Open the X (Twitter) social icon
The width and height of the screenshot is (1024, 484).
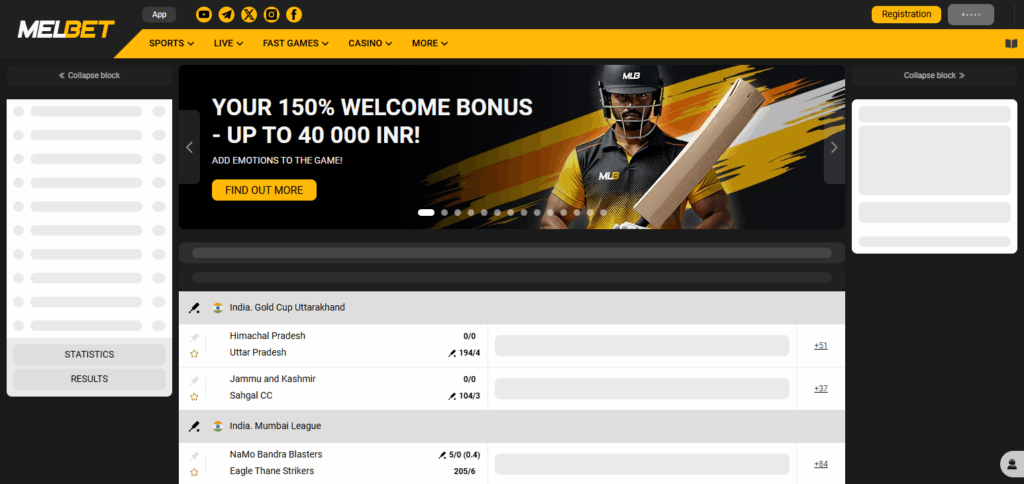[249, 14]
